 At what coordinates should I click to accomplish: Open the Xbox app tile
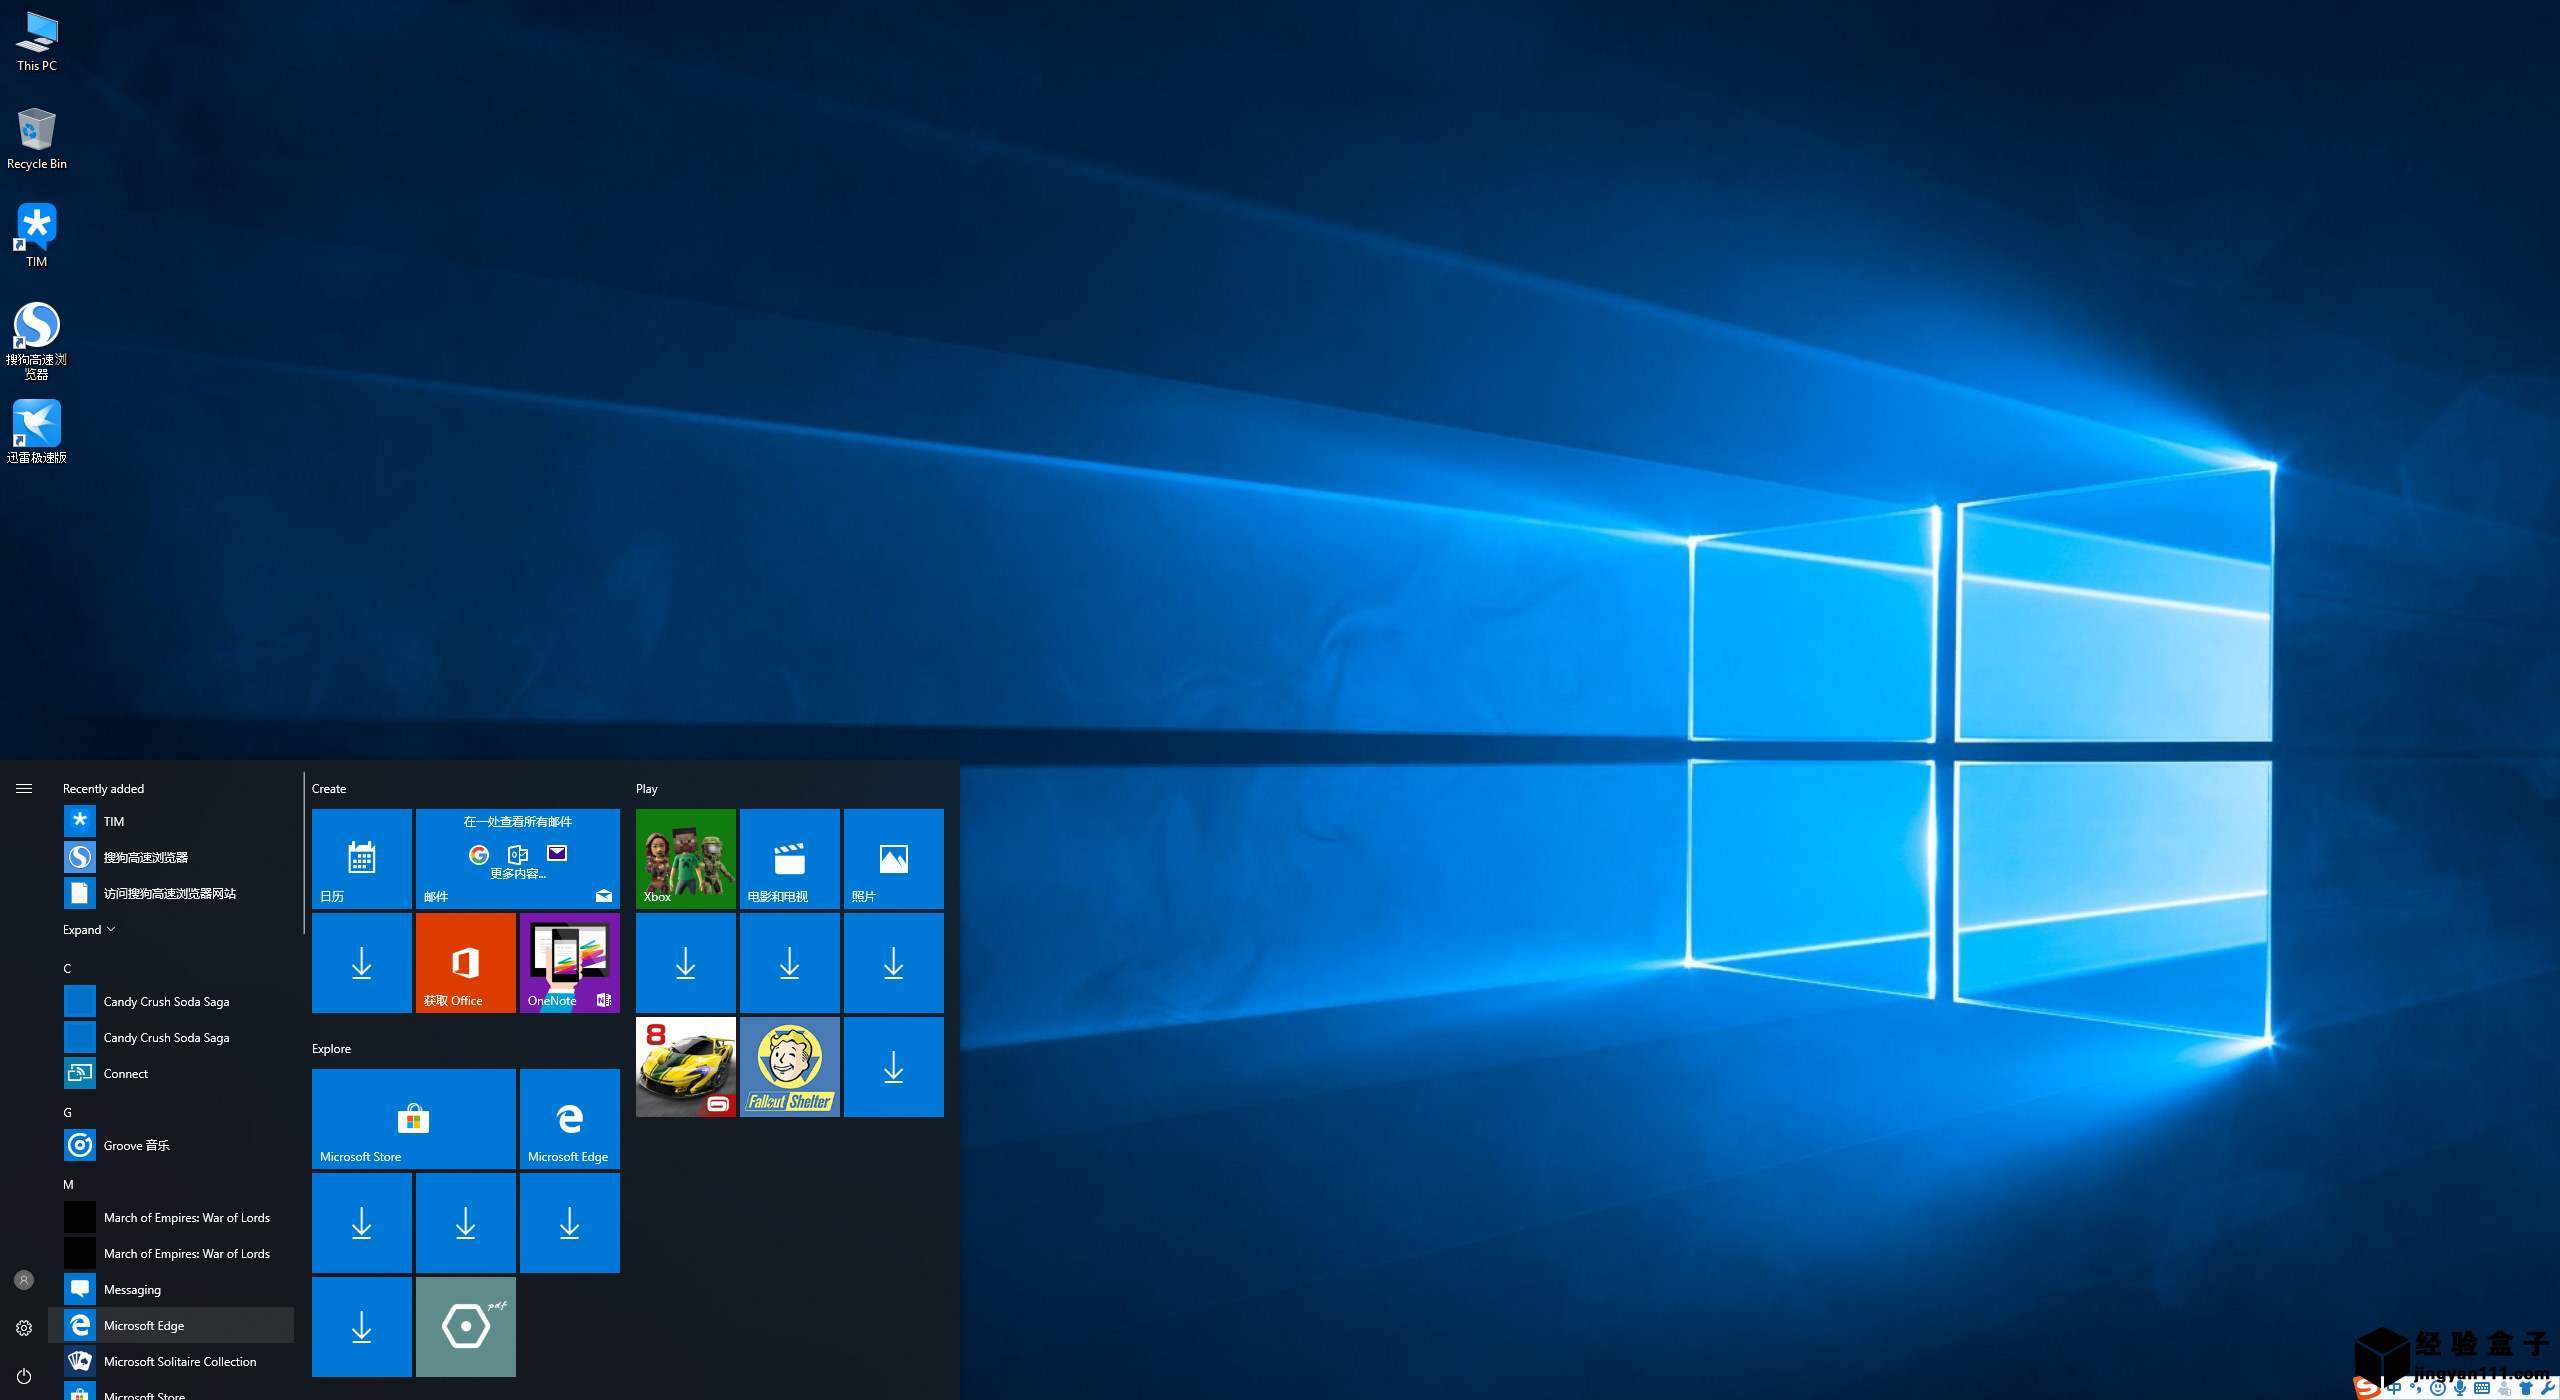(x=683, y=857)
